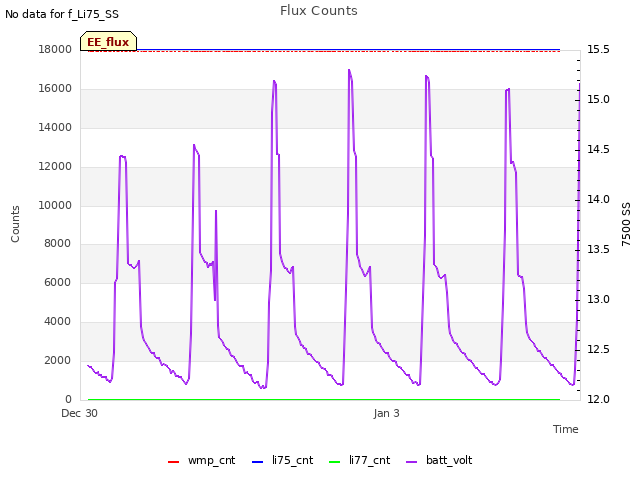
Task: Toggle batt_volt series in legend
Action: pos(439,460)
